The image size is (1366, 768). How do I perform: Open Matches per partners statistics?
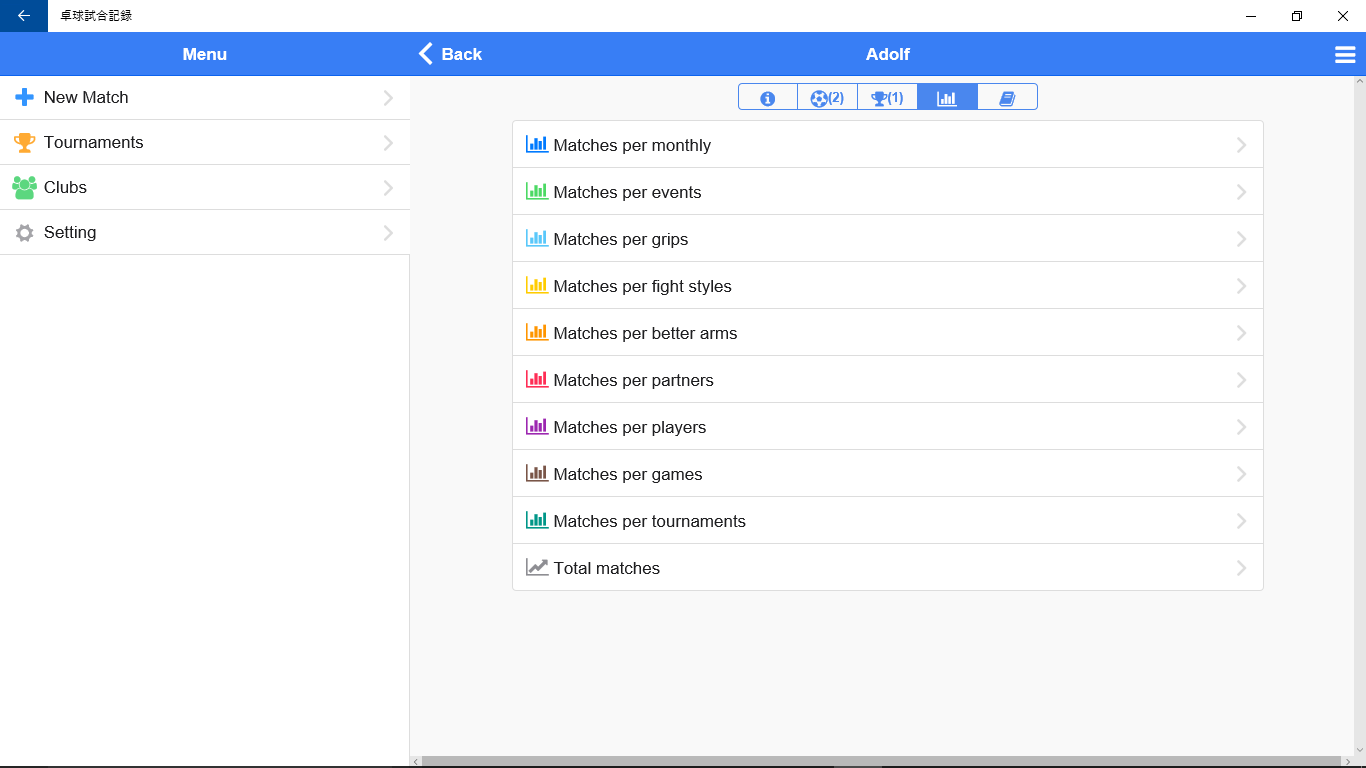tap(633, 380)
